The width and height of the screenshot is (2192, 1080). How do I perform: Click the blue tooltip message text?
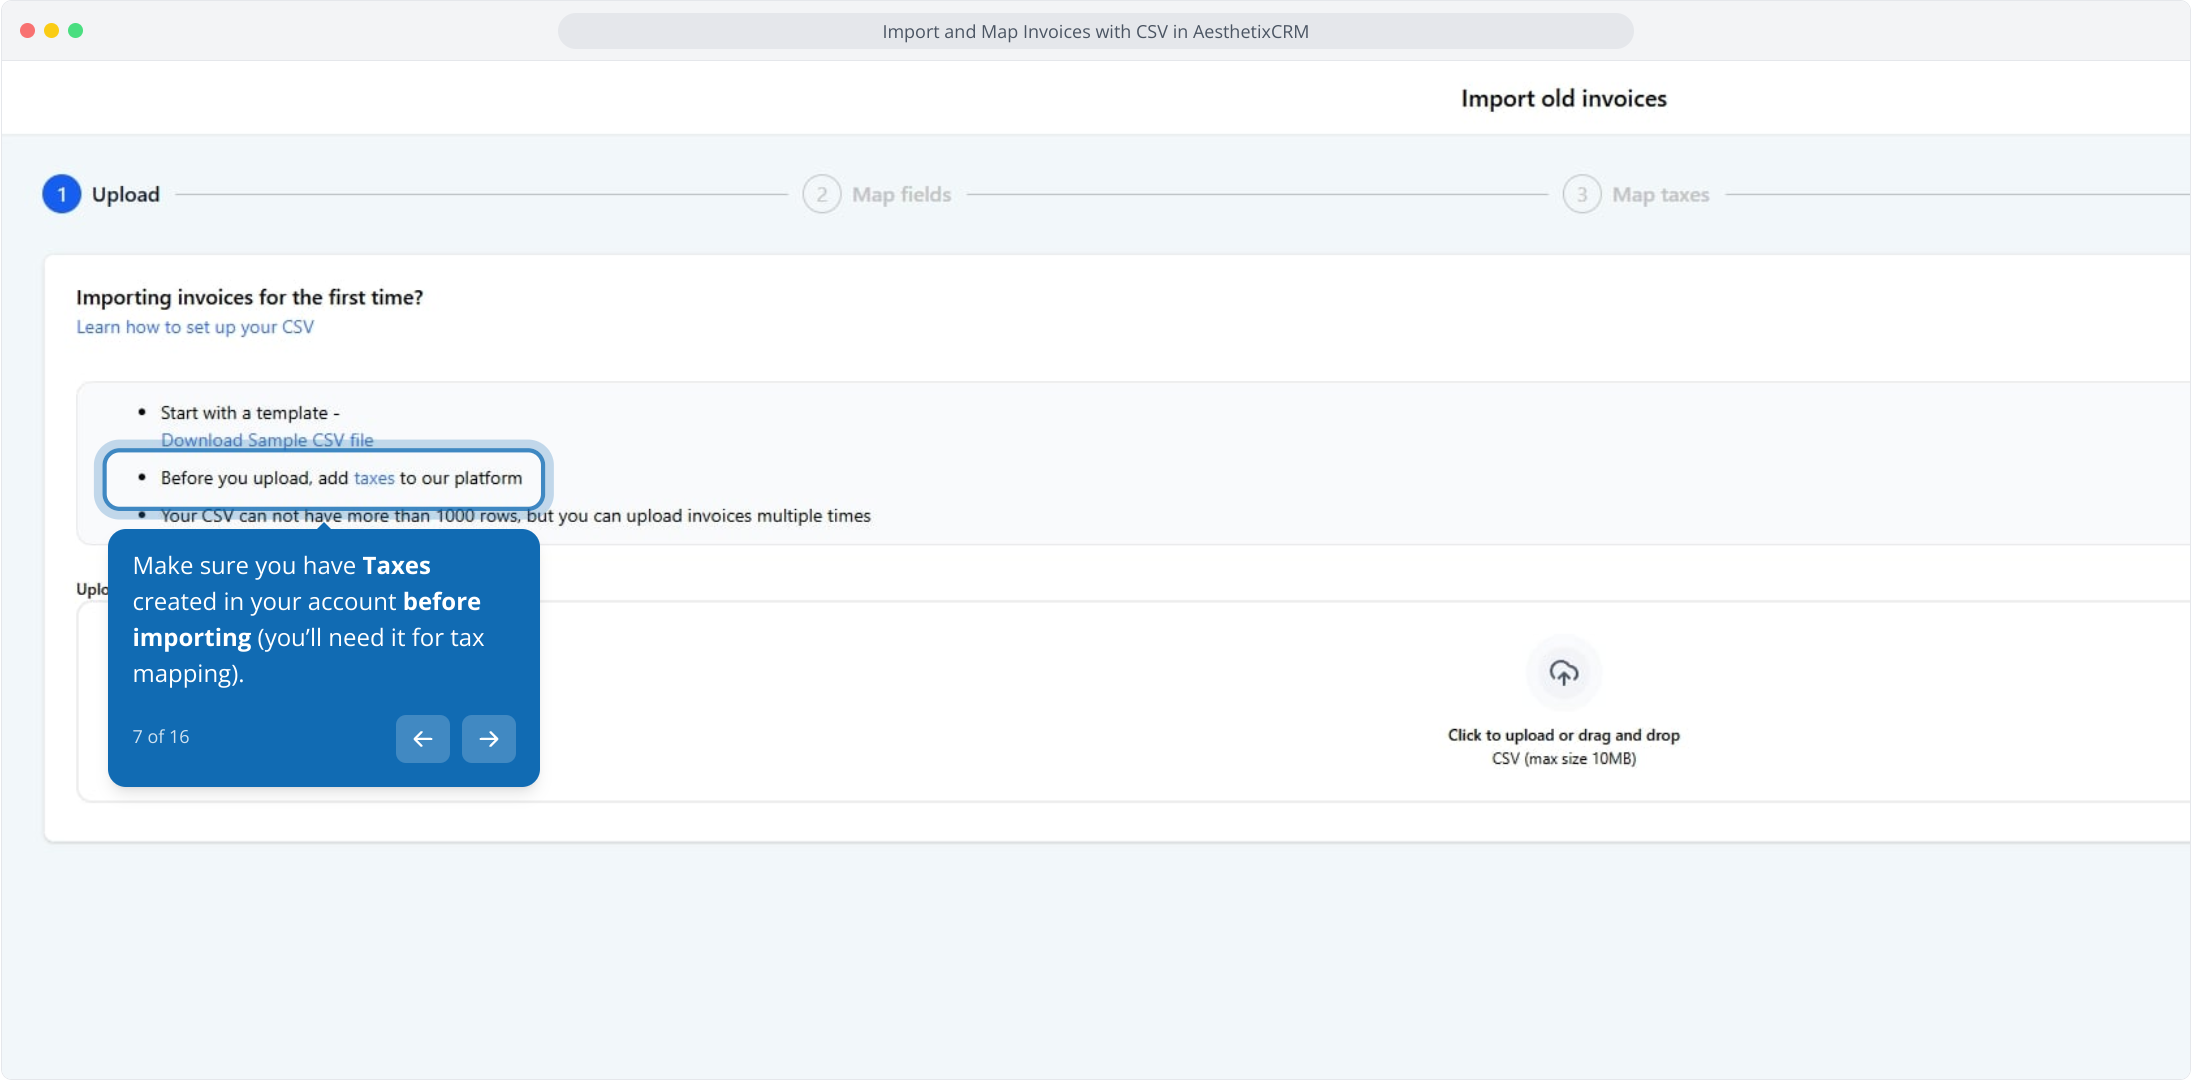(308, 619)
